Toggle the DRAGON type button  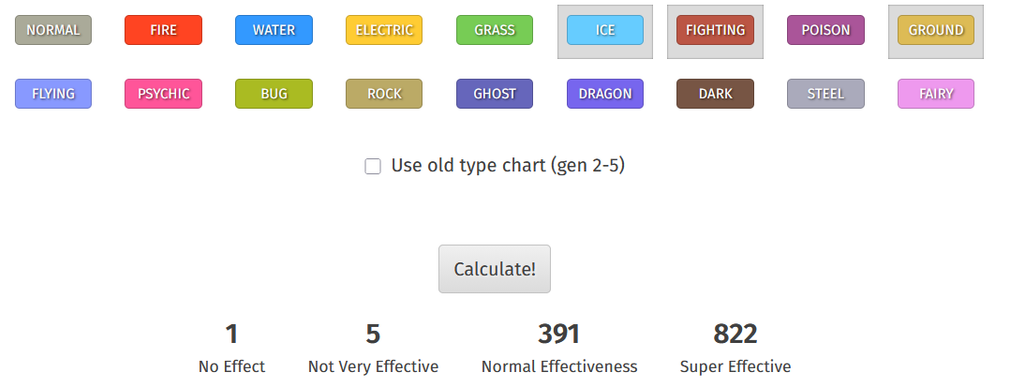[x=605, y=93]
